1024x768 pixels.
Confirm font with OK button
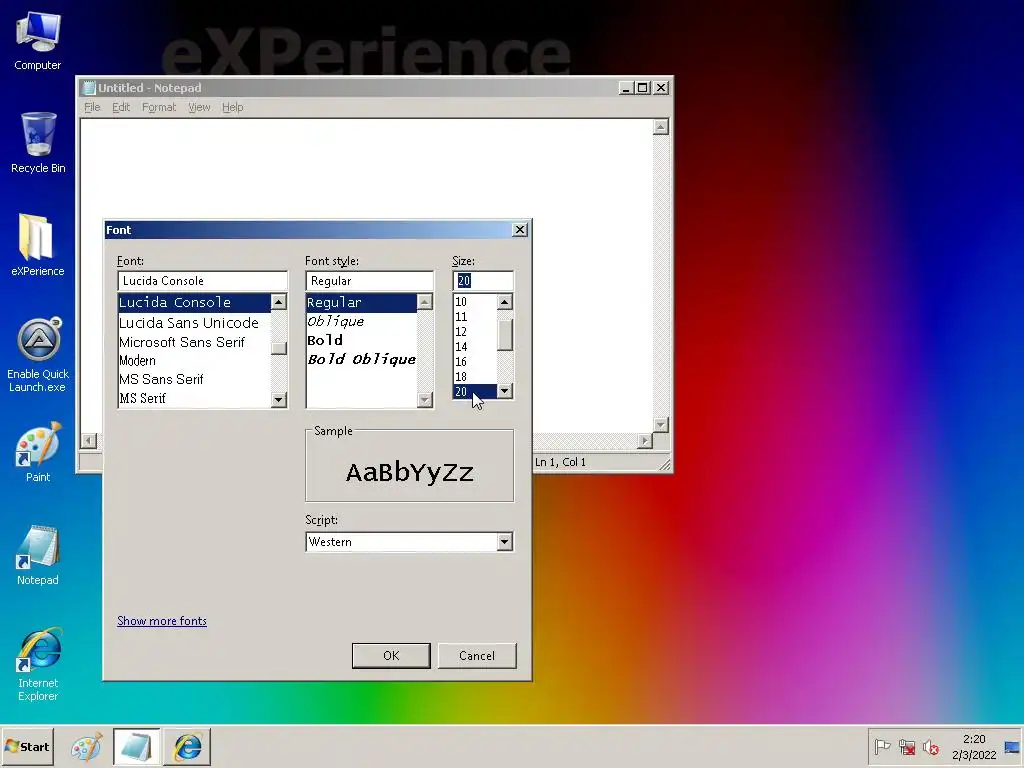click(x=391, y=656)
